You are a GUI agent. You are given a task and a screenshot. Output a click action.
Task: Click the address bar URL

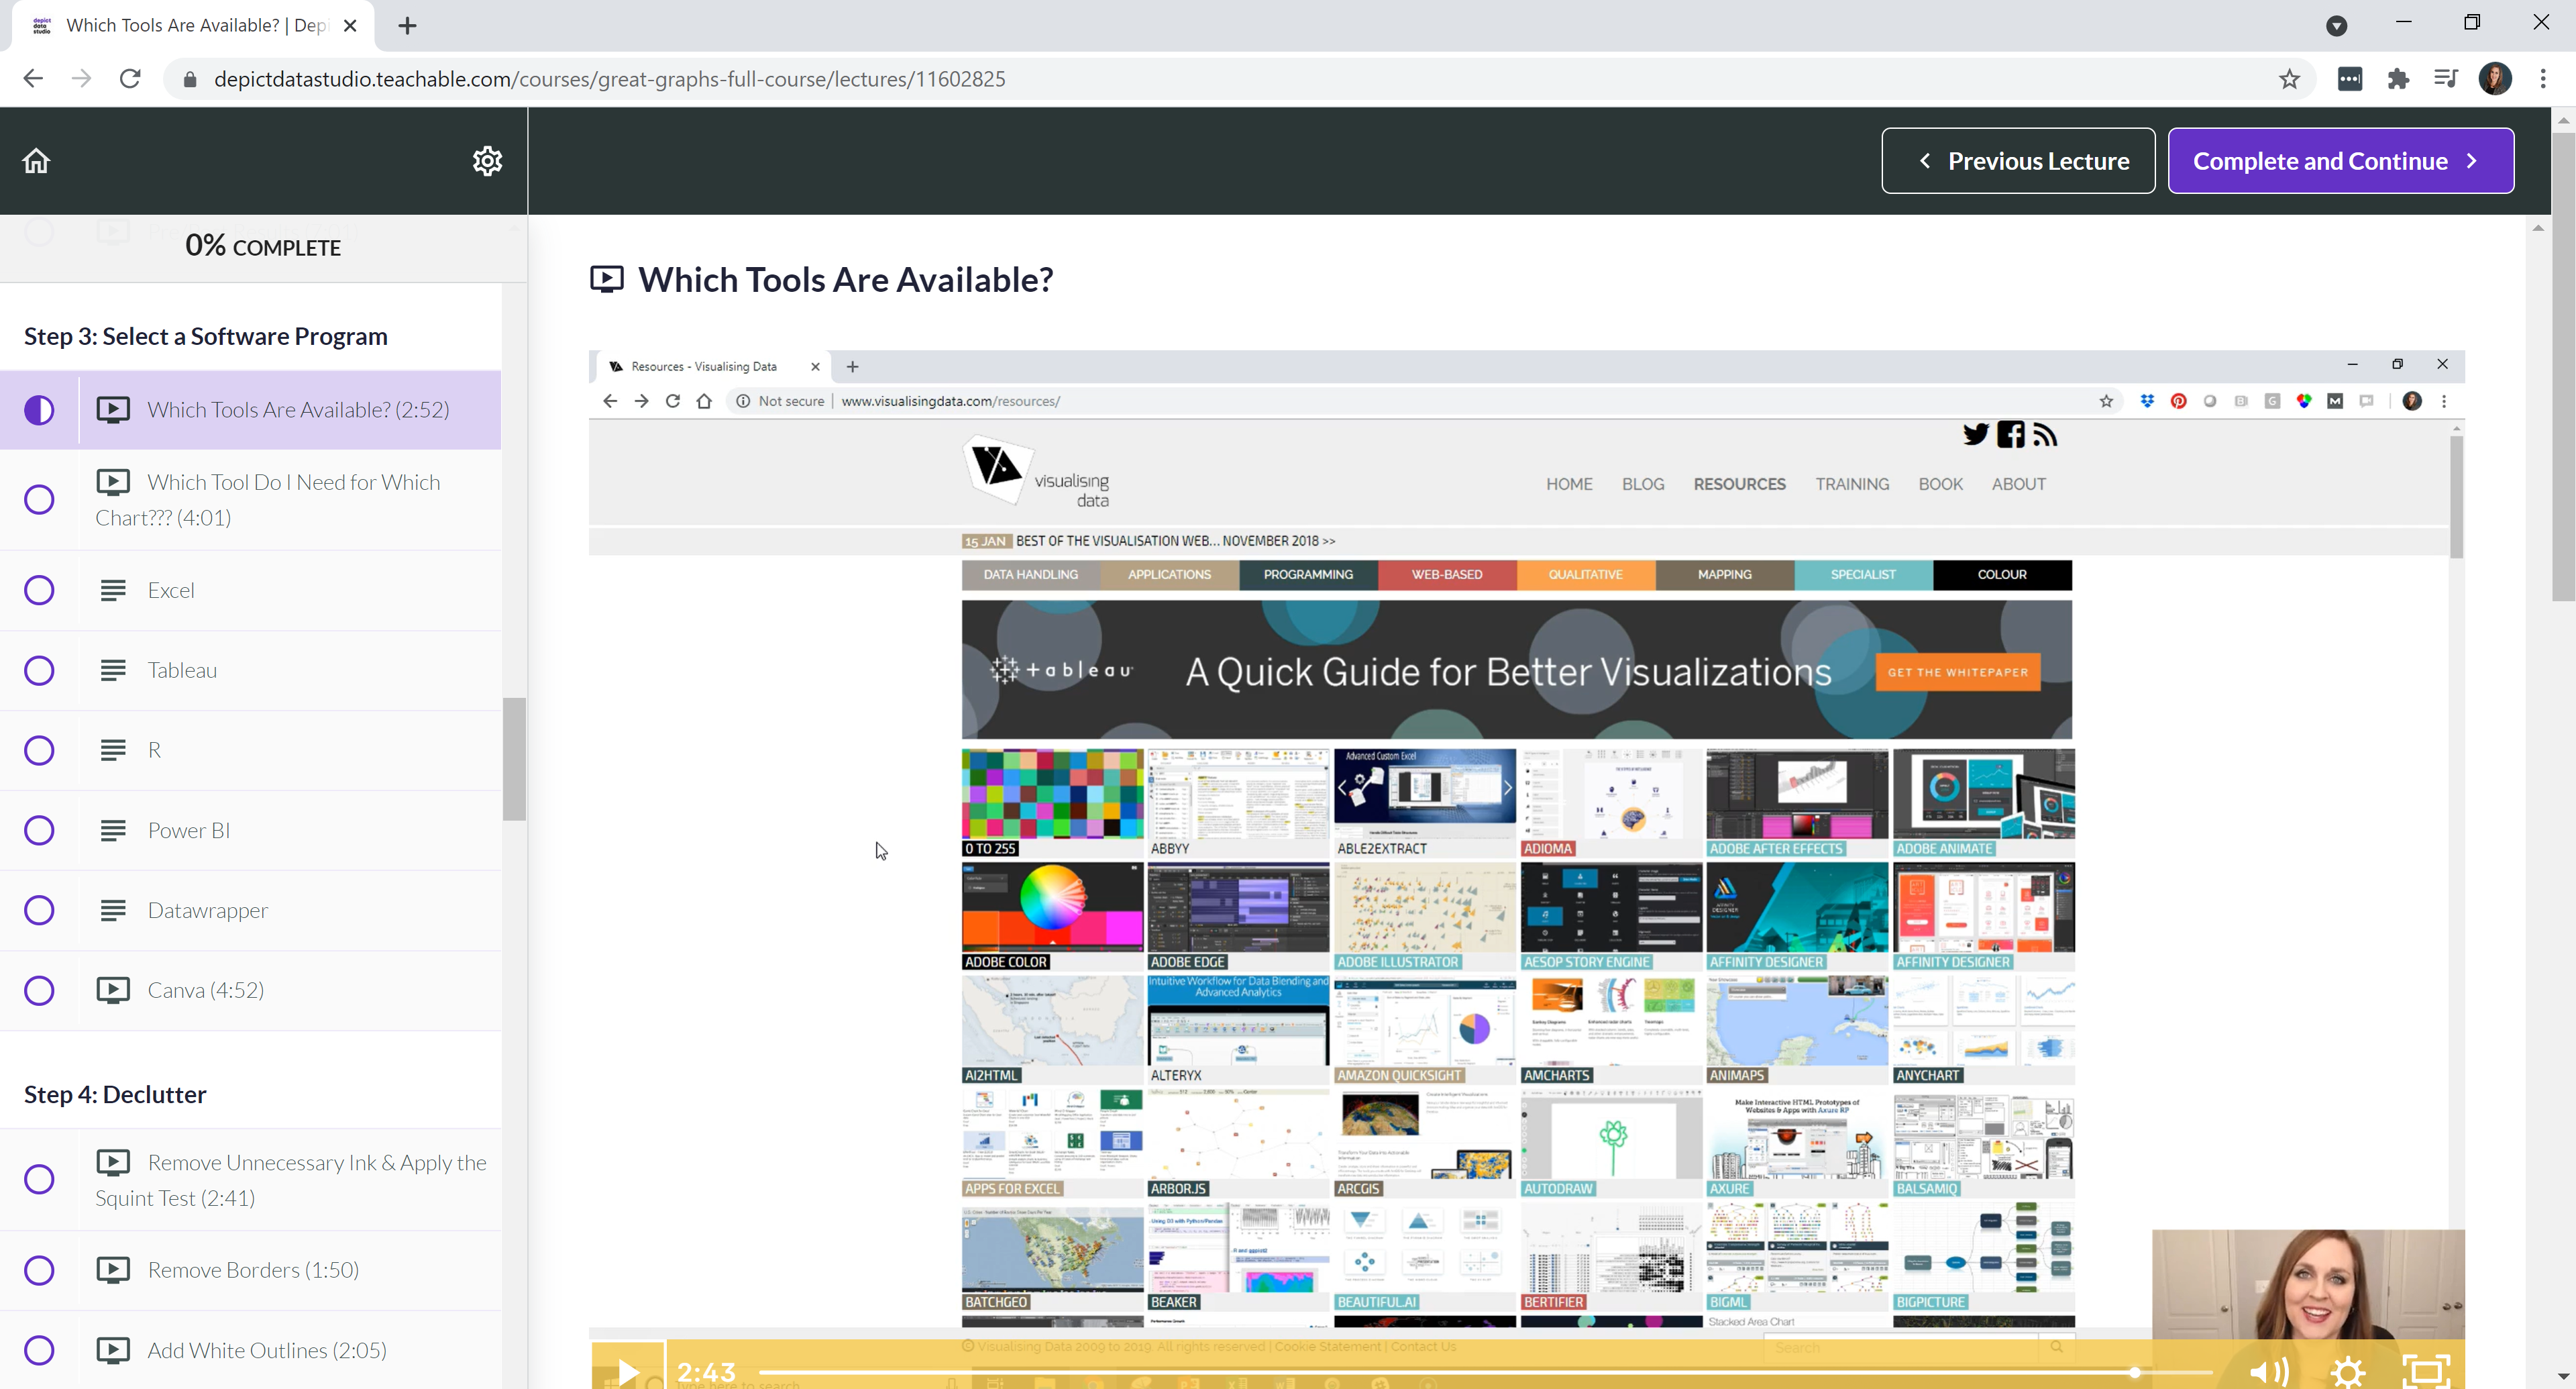[x=610, y=79]
